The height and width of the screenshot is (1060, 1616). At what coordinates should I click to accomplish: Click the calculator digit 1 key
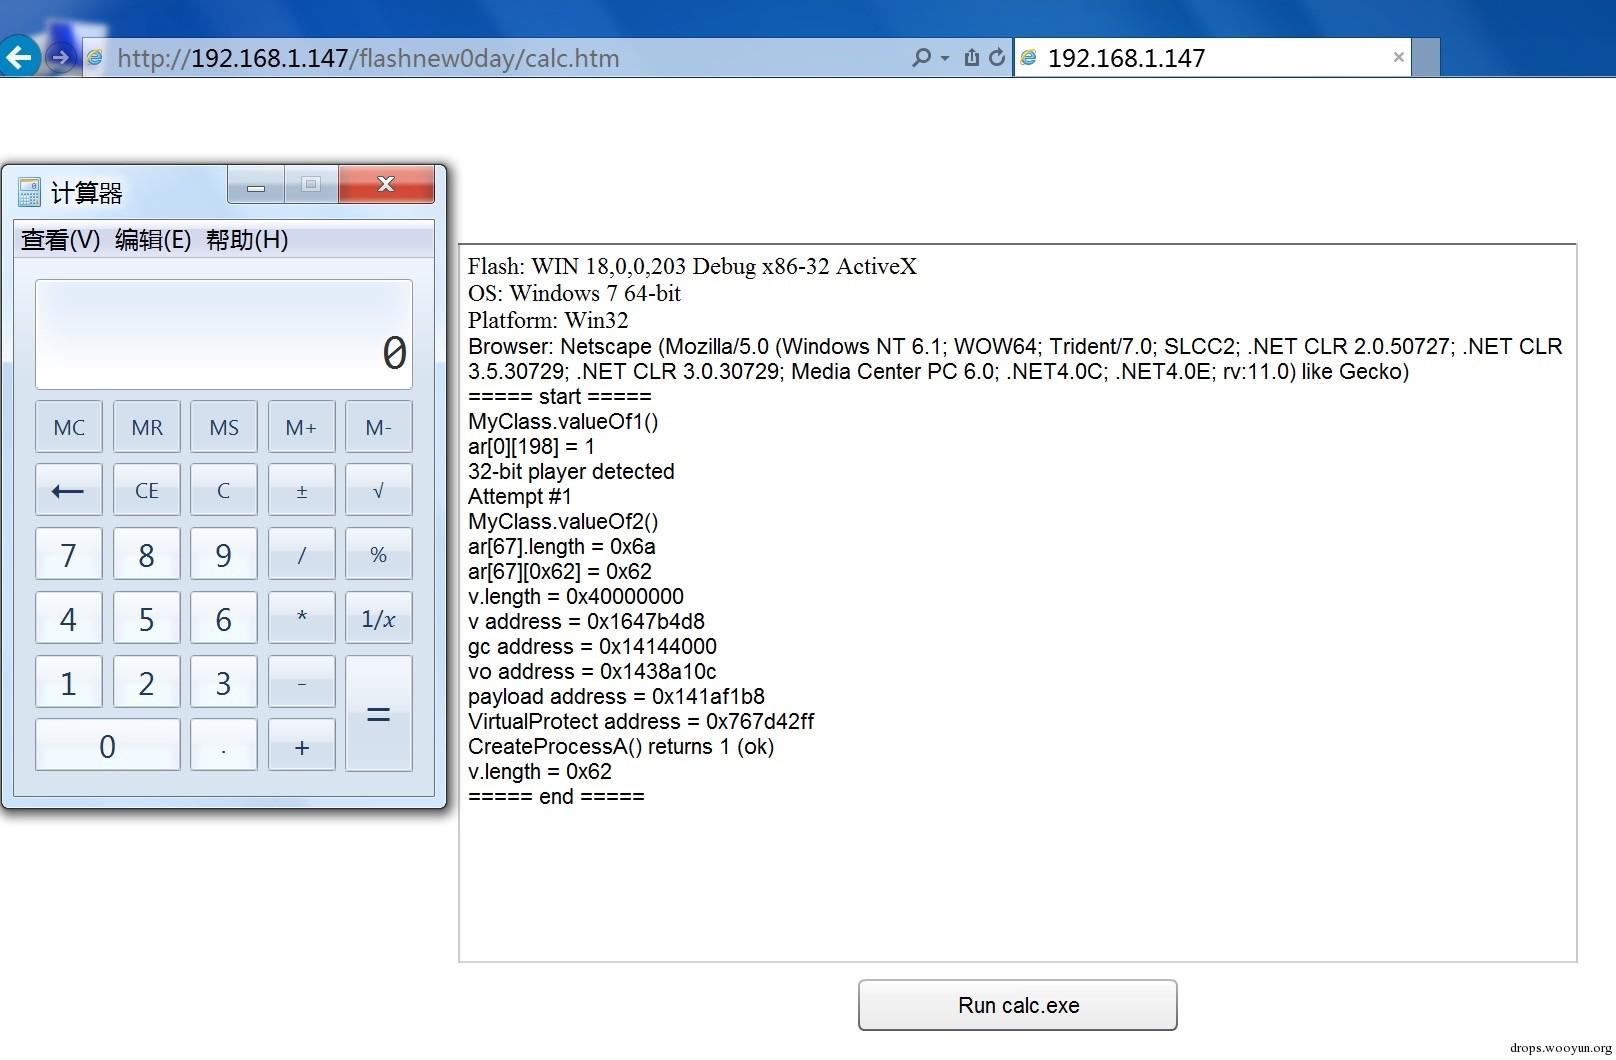click(x=69, y=682)
